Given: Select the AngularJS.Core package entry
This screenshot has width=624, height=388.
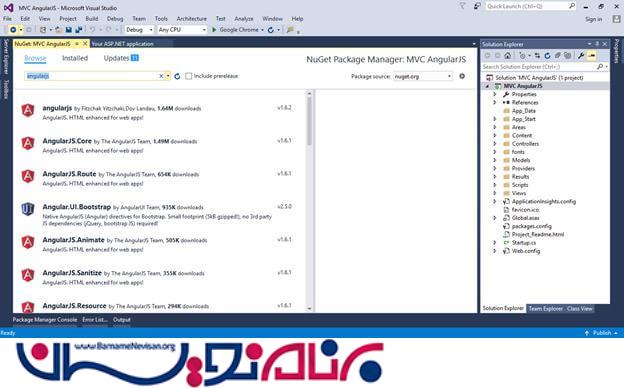Looking at the screenshot, I should click(160, 146).
